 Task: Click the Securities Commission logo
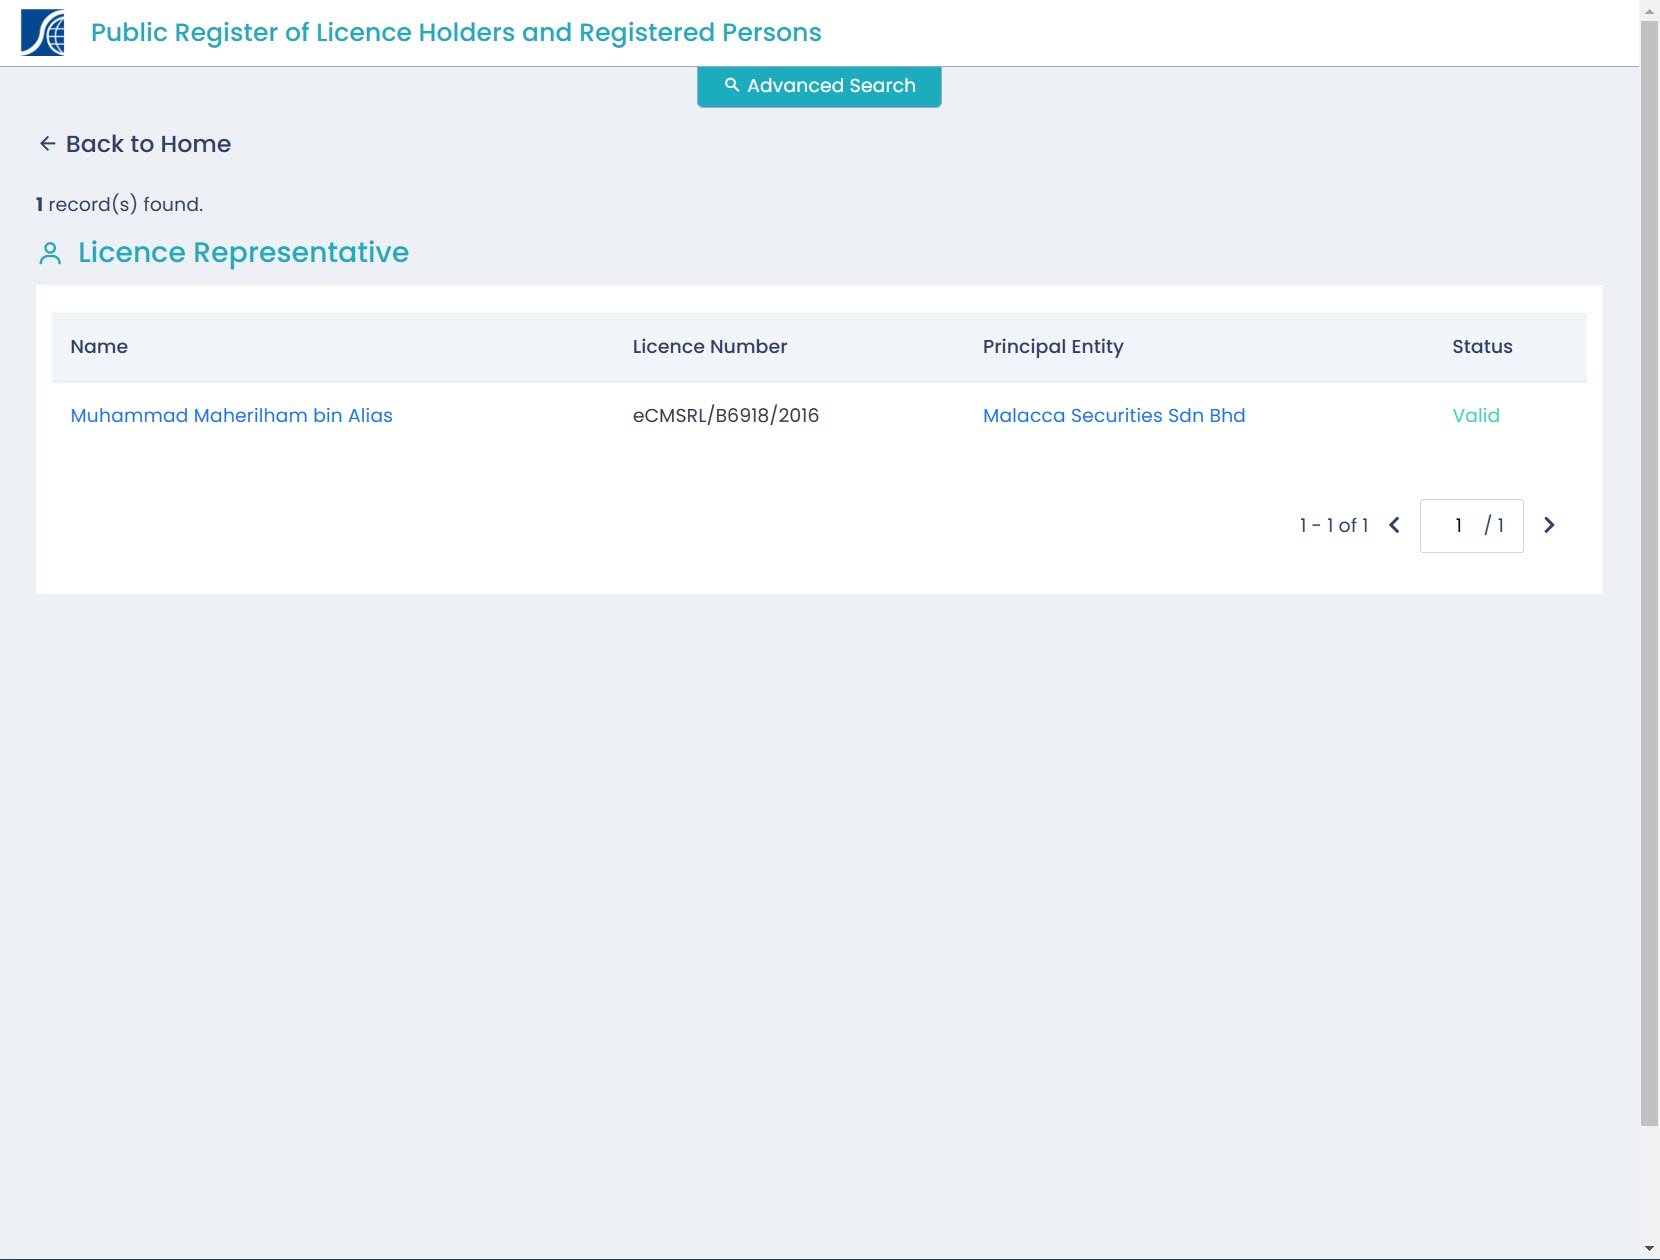point(42,33)
